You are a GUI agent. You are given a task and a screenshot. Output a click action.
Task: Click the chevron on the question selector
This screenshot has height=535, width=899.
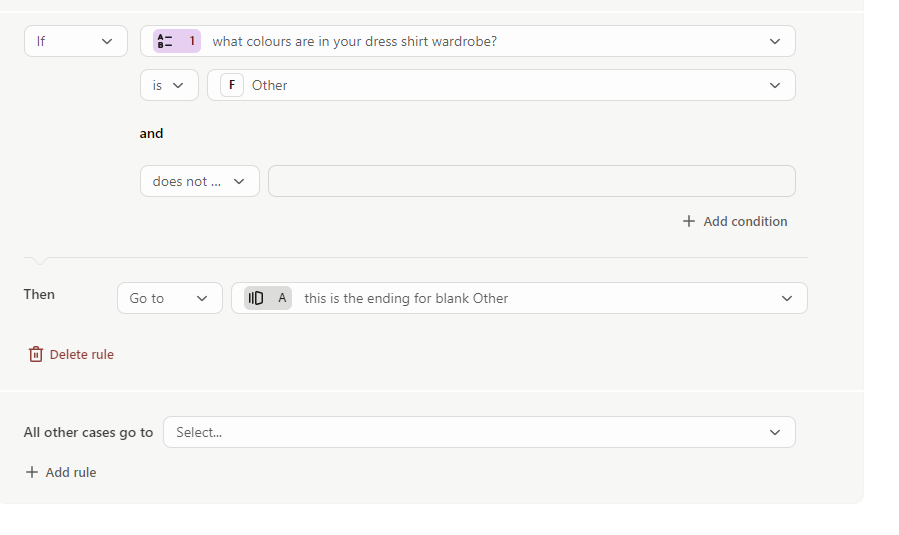click(x=775, y=41)
